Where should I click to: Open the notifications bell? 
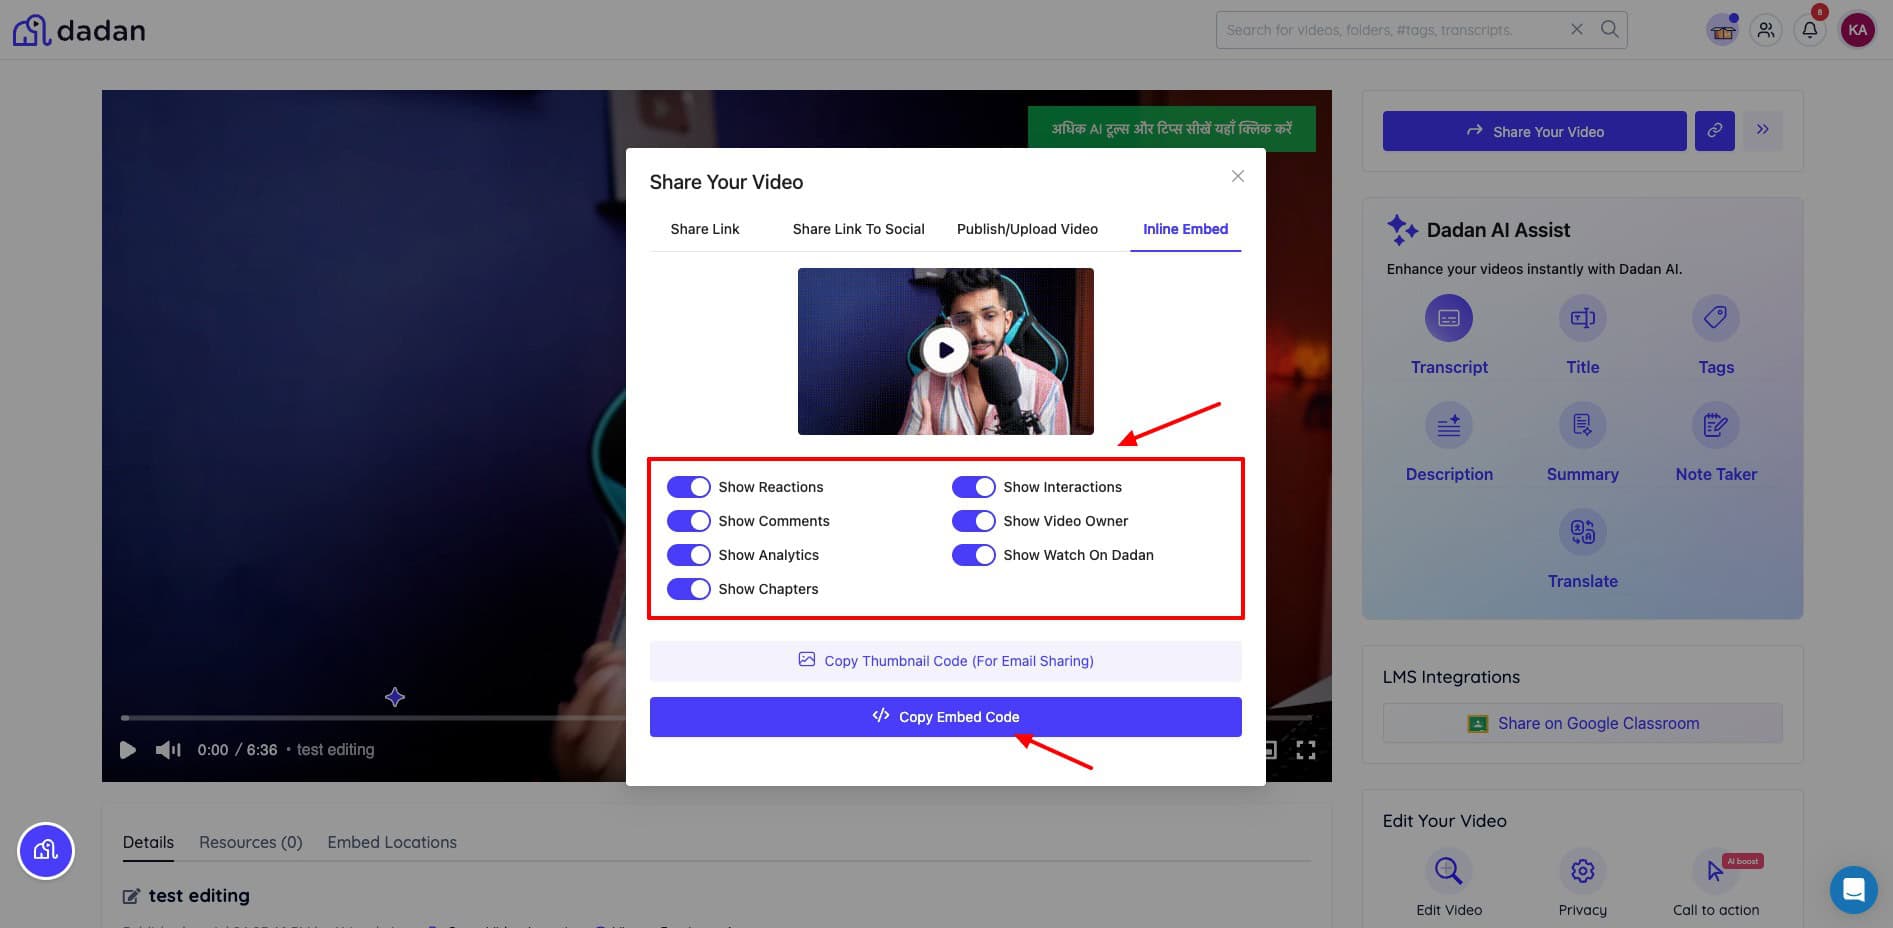pos(1809,30)
